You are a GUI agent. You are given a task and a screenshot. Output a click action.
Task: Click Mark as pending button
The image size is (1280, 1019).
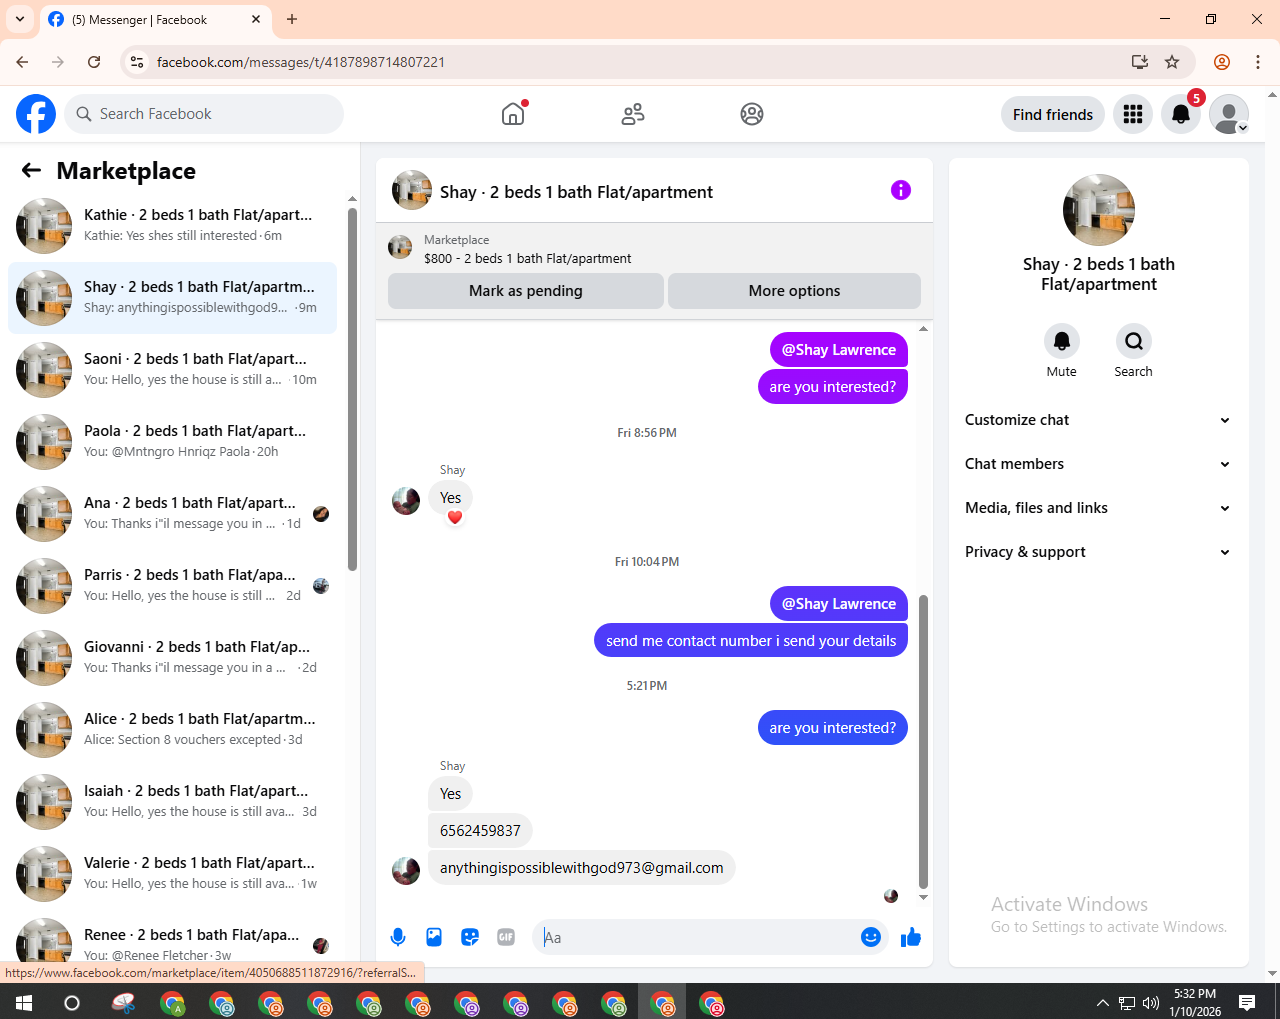click(526, 291)
